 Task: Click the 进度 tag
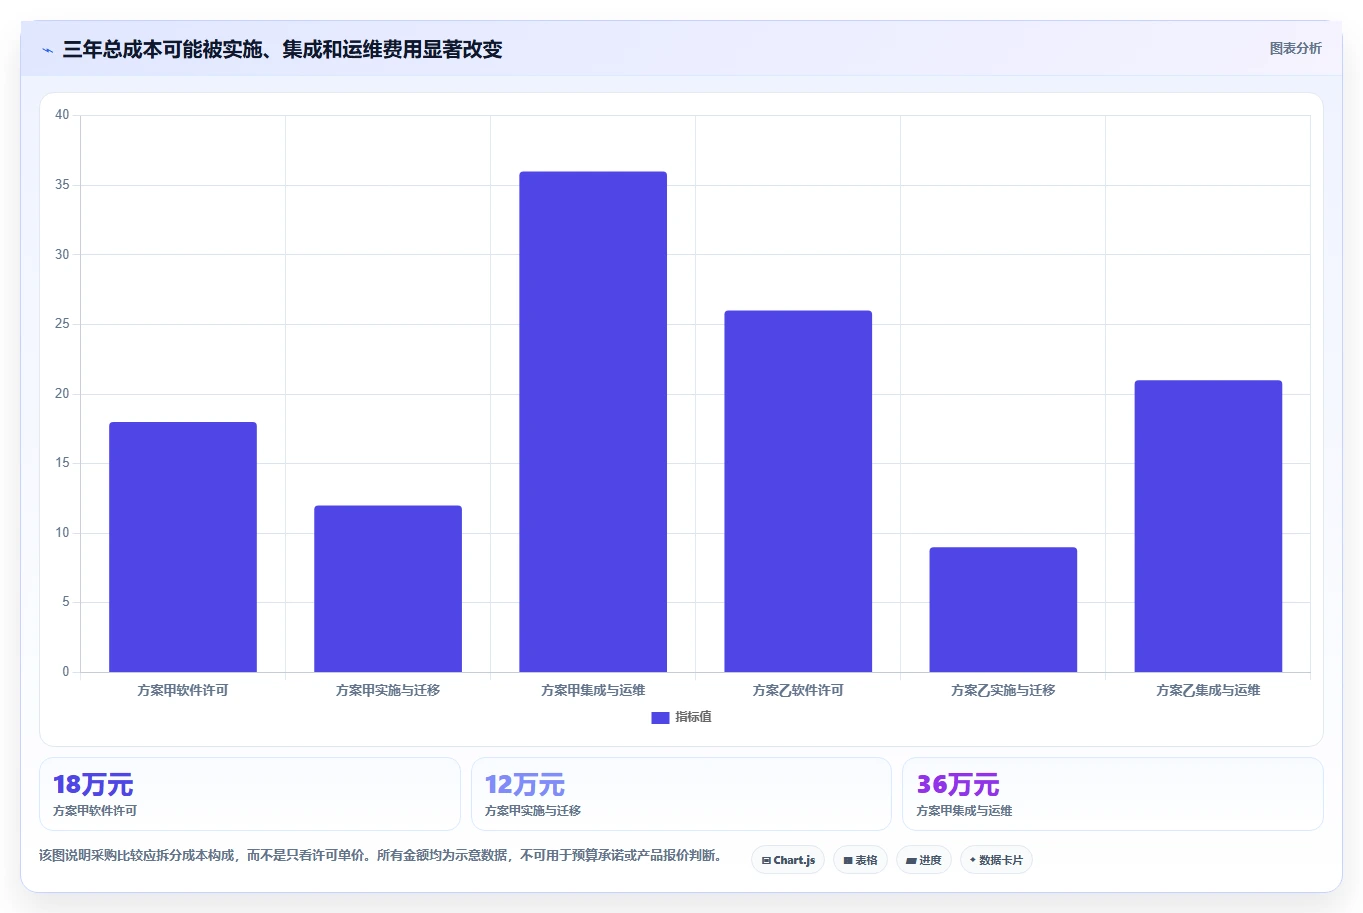[x=923, y=860]
